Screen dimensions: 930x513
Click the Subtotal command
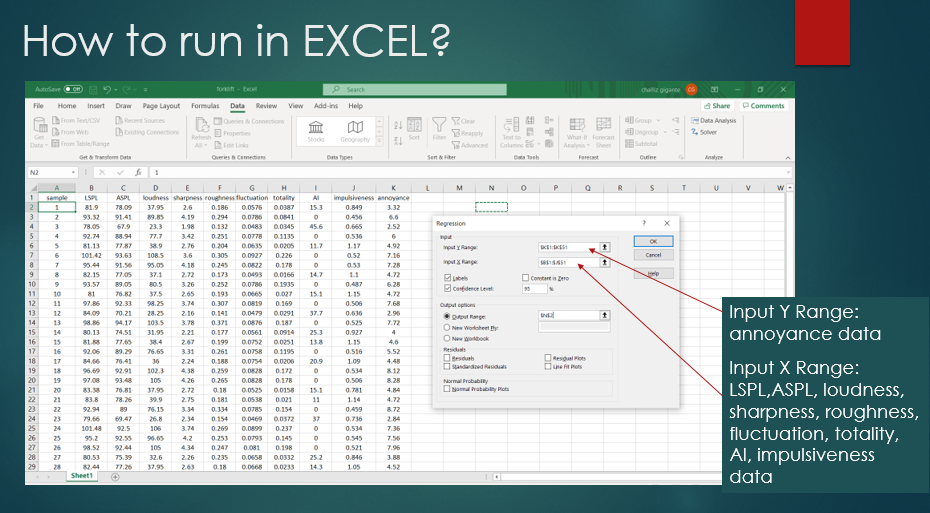pos(641,144)
